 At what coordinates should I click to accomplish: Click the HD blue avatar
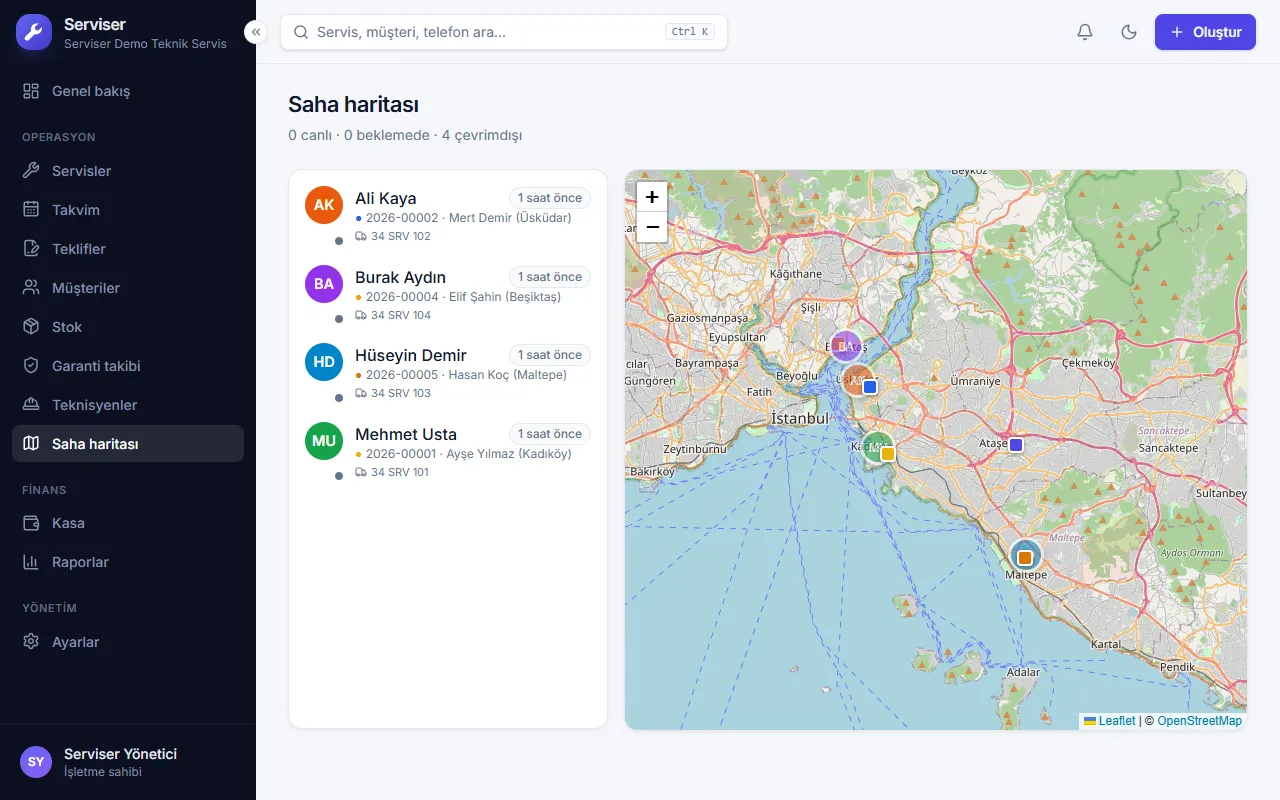324,362
